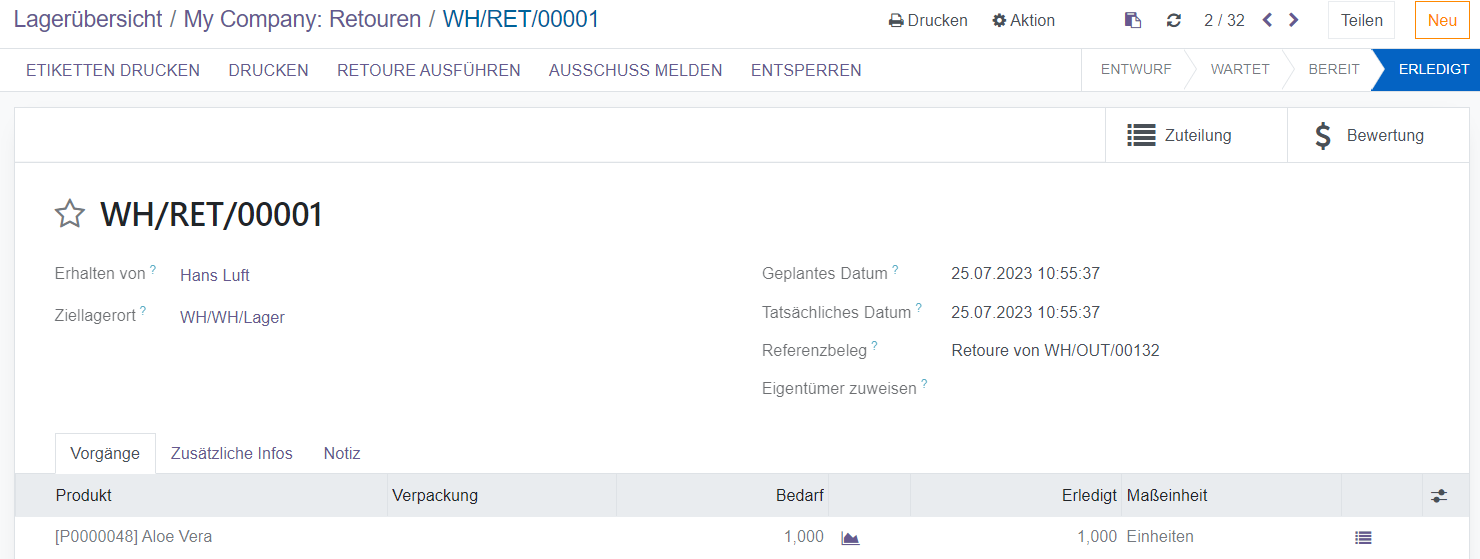Go to next record arrow

click(1294, 20)
